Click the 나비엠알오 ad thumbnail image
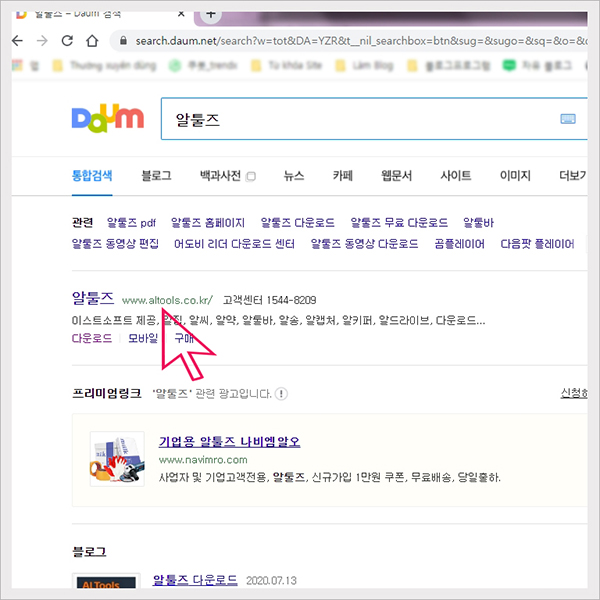Viewport: 600px width, 600px height. pos(117,459)
